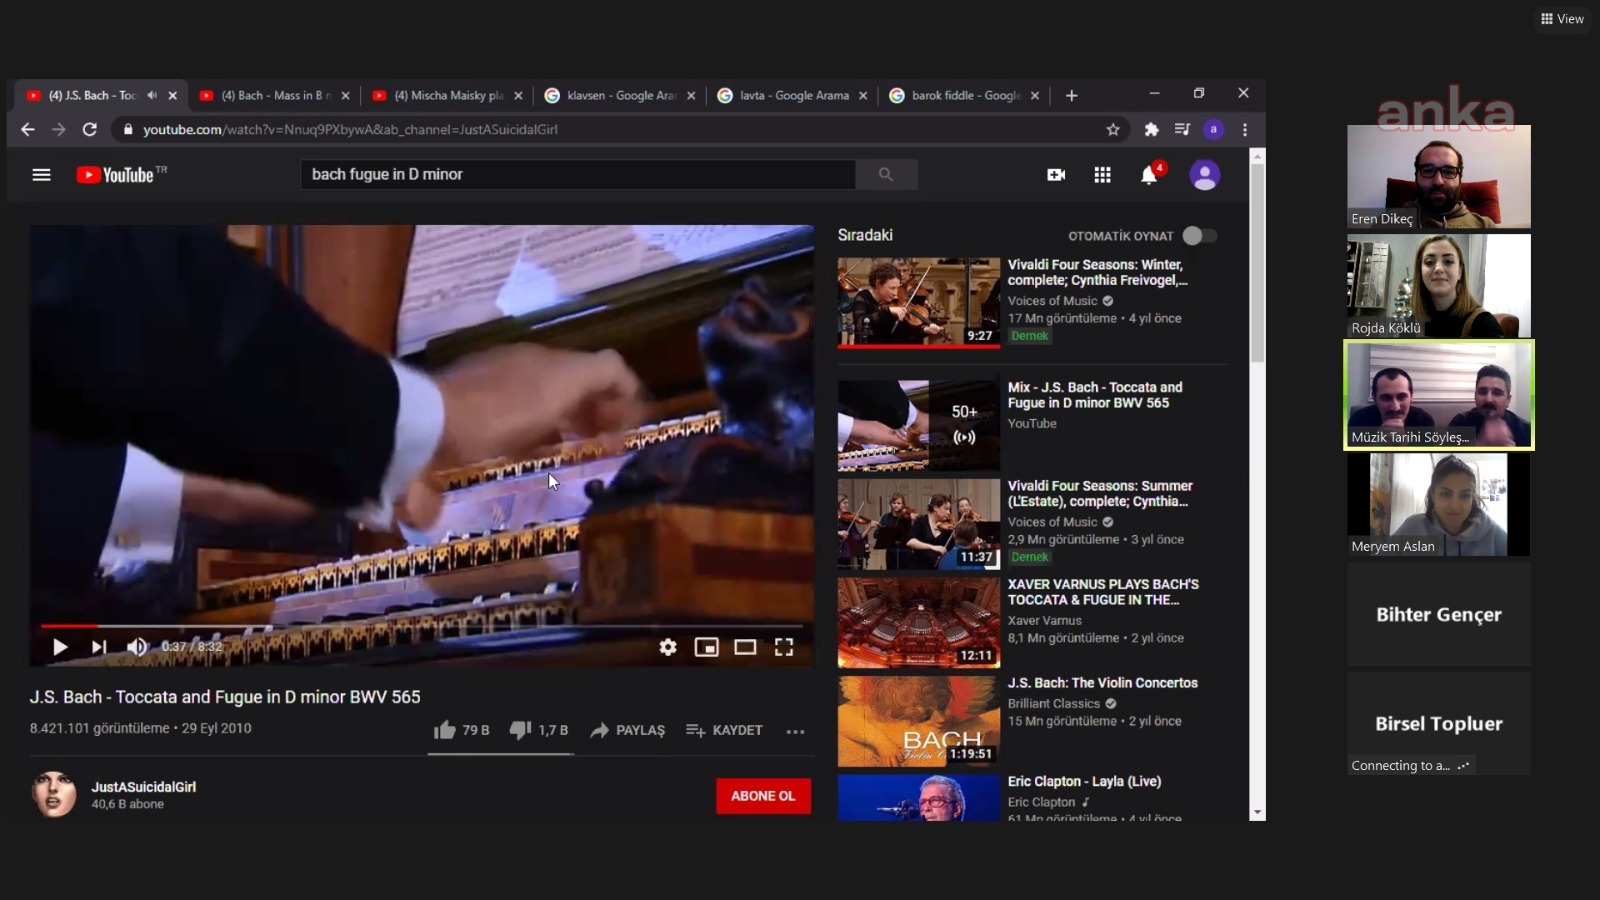
Task: Save the video with KAYDET
Action: click(x=724, y=730)
